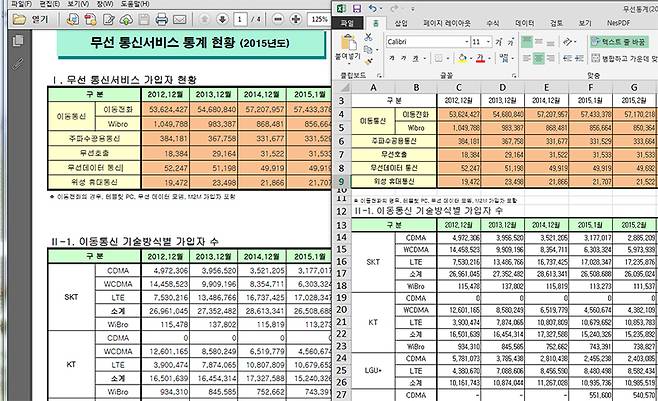
Task: Select the SKT cell in Excel column A
Action: point(373,262)
